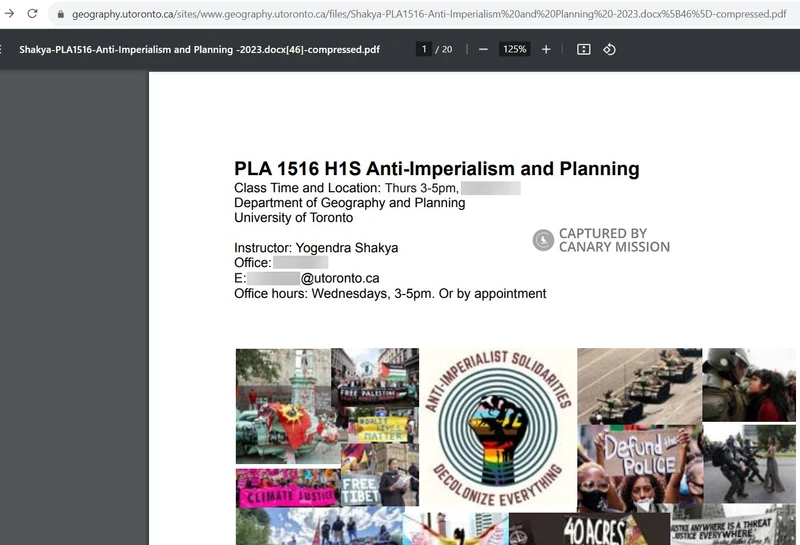Click the URL address bar
The image size is (800, 545).
click(420, 15)
